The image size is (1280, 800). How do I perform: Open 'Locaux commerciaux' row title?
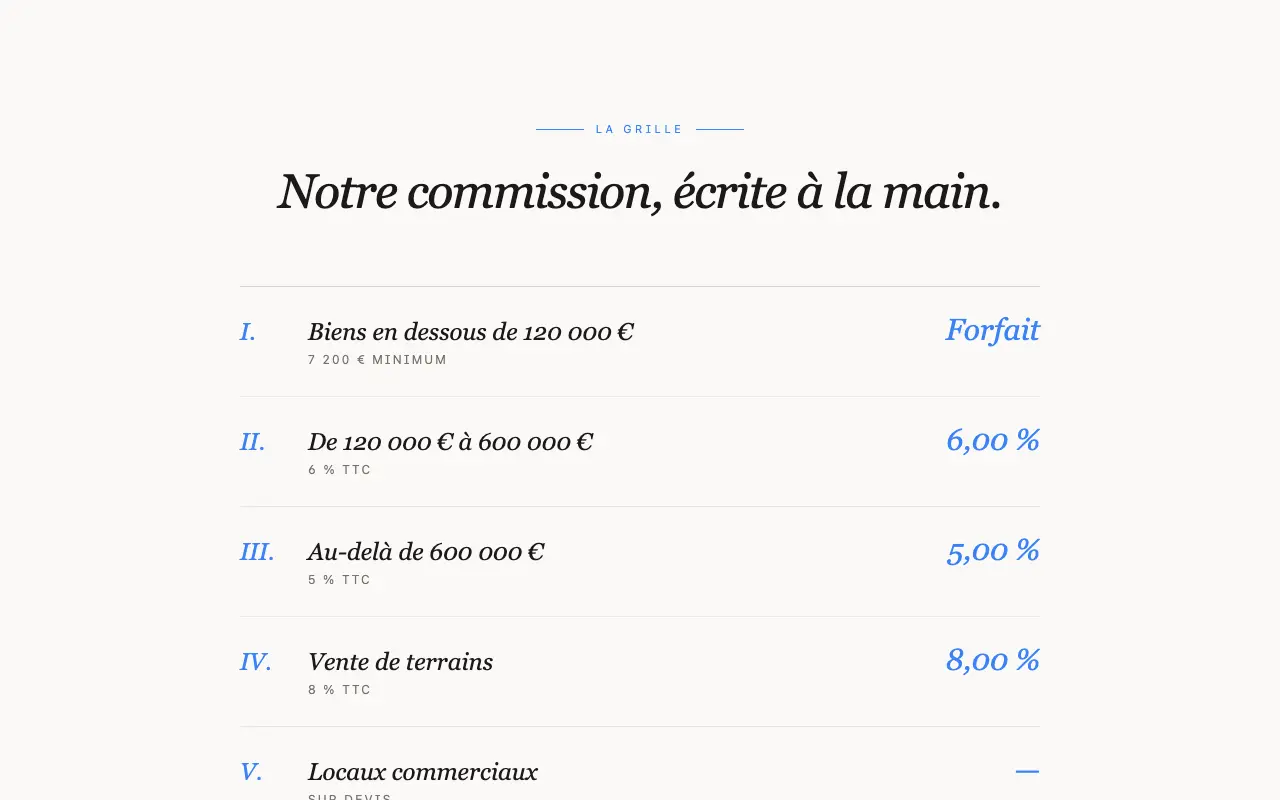(x=423, y=772)
